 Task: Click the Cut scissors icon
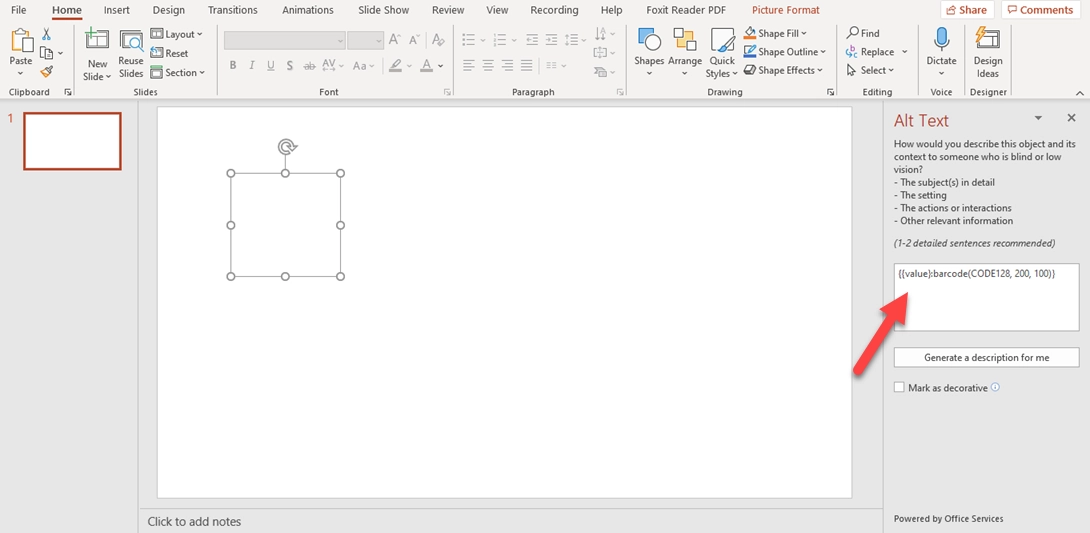[x=47, y=34]
